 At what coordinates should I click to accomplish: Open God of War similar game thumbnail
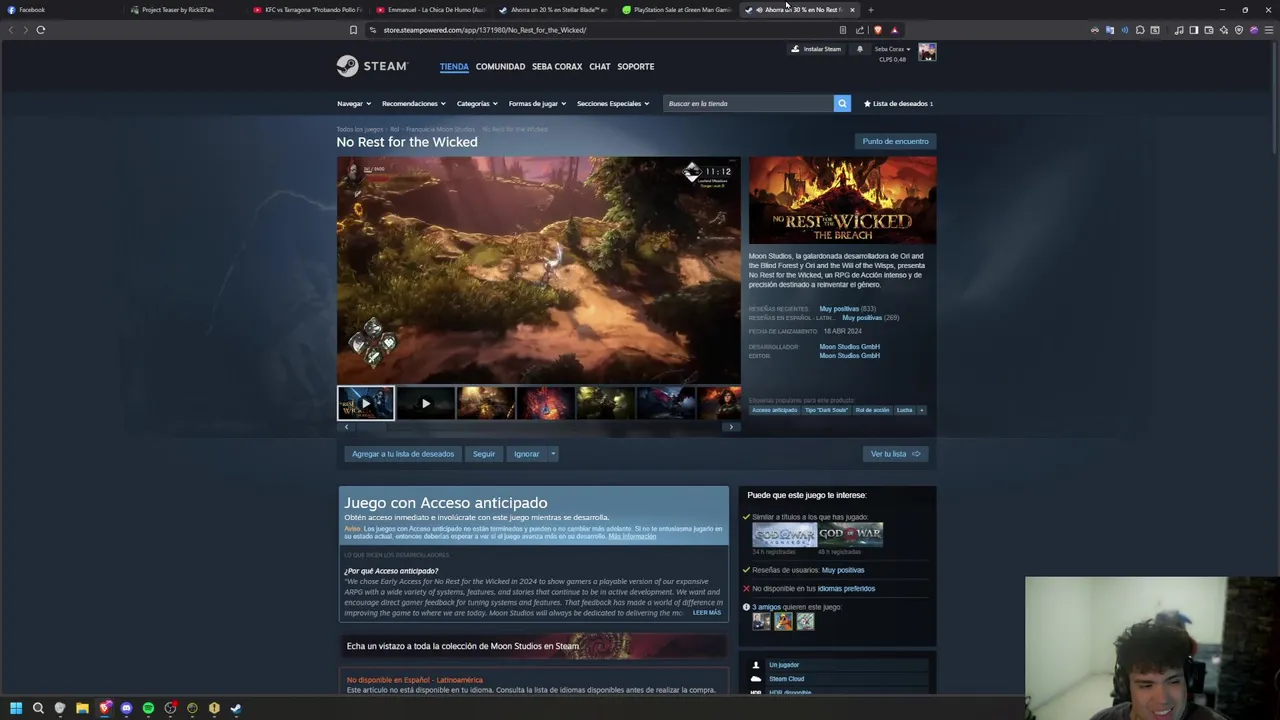coord(850,534)
